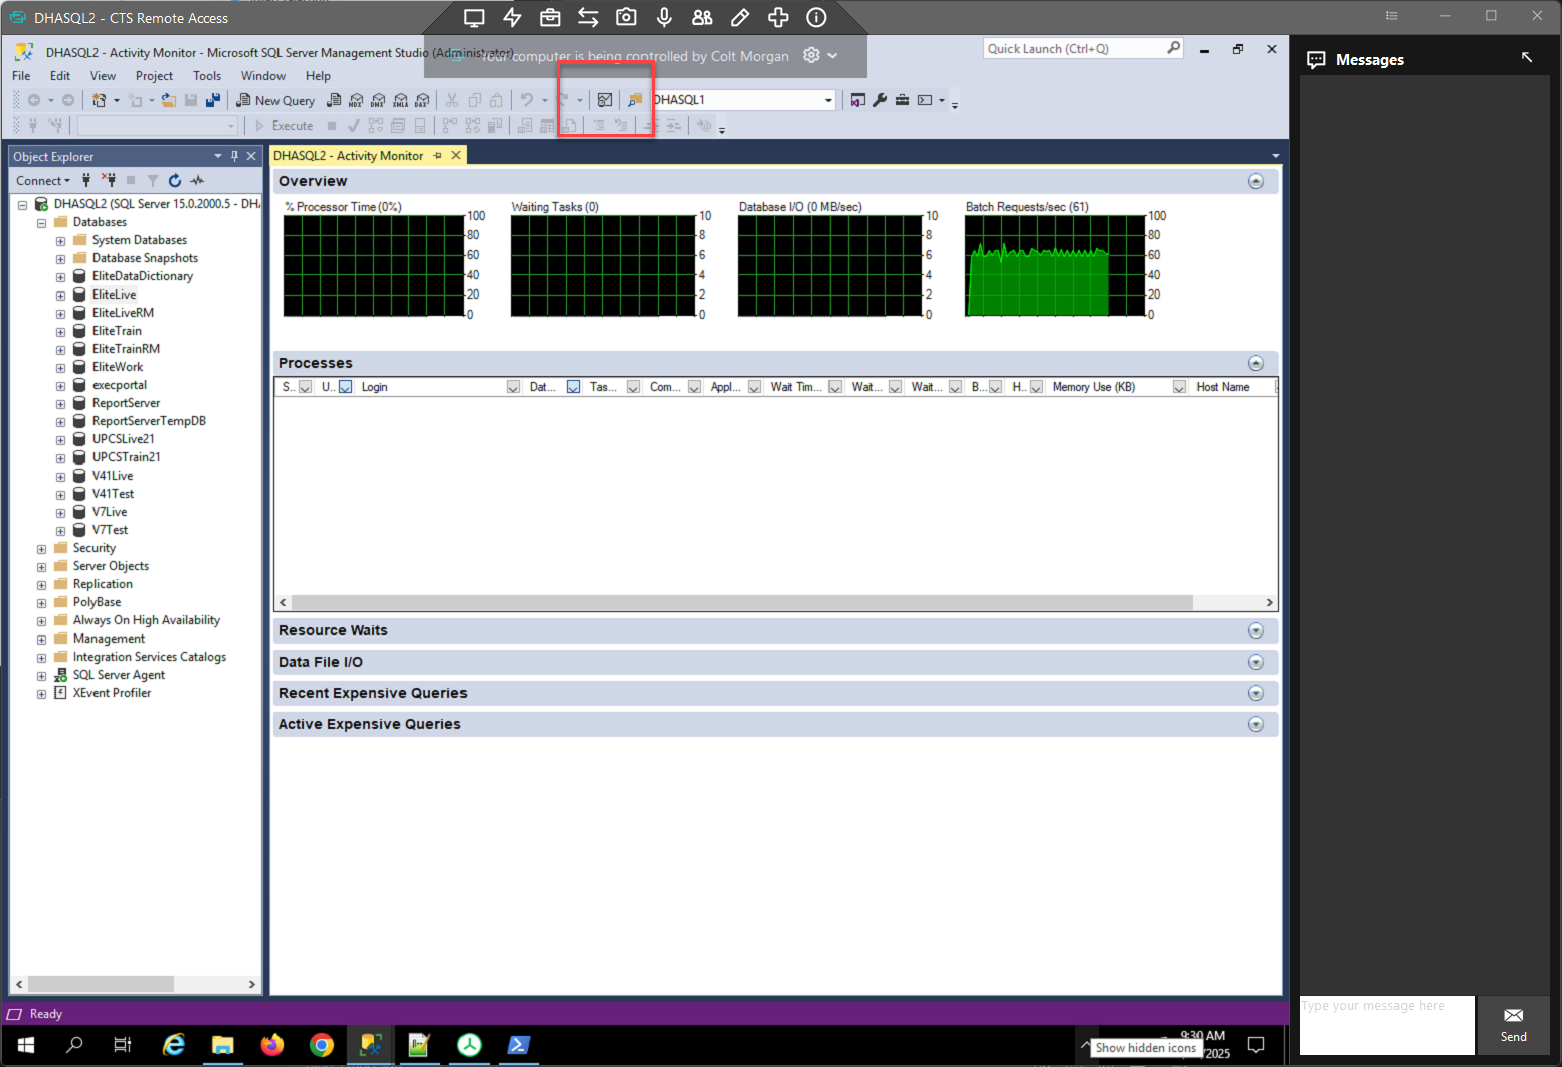Viewport: 1562px width, 1067px height.
Task: Expand the Security folder node
Action: coord(41,549)
